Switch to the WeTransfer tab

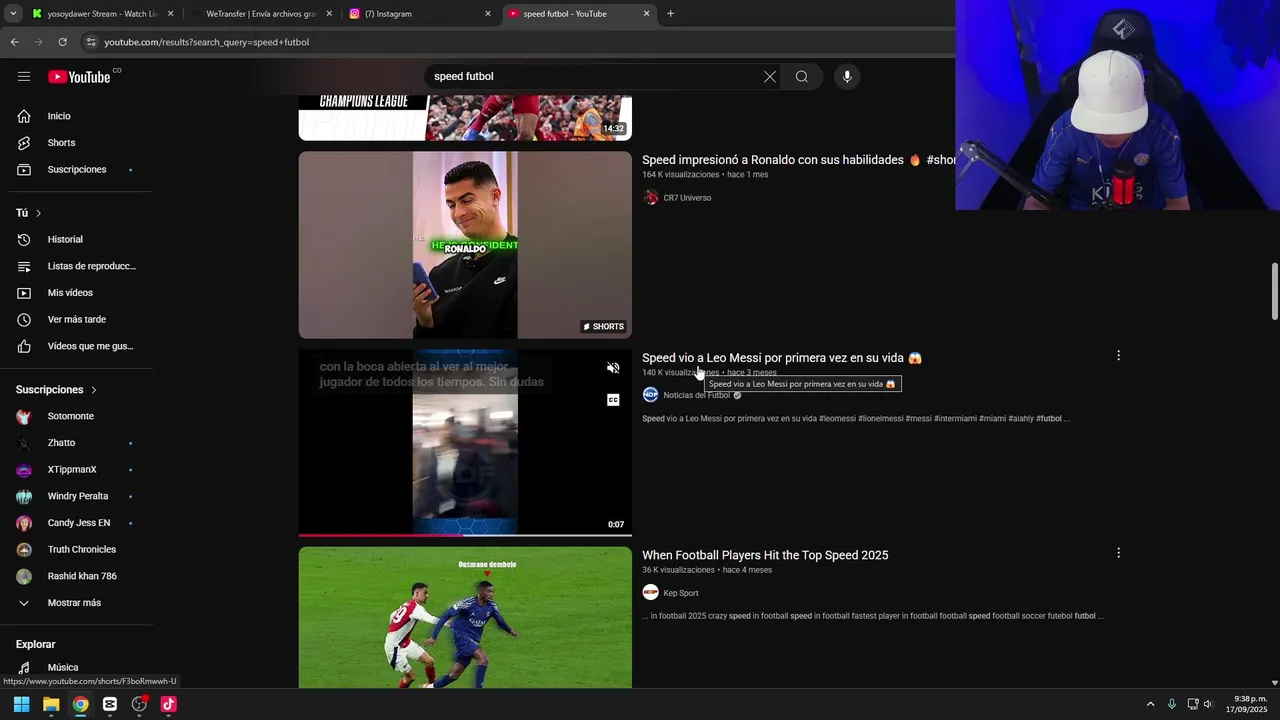coord(259,14)
